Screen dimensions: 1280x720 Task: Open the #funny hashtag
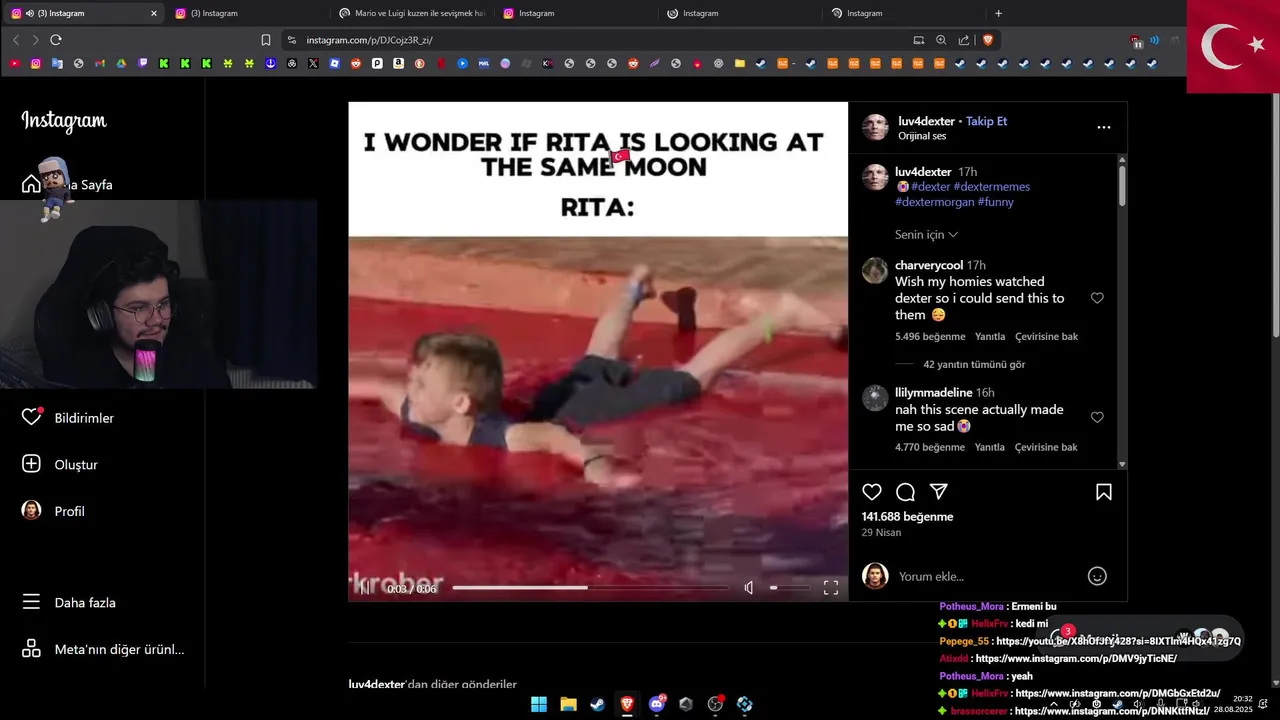point(996,202)
